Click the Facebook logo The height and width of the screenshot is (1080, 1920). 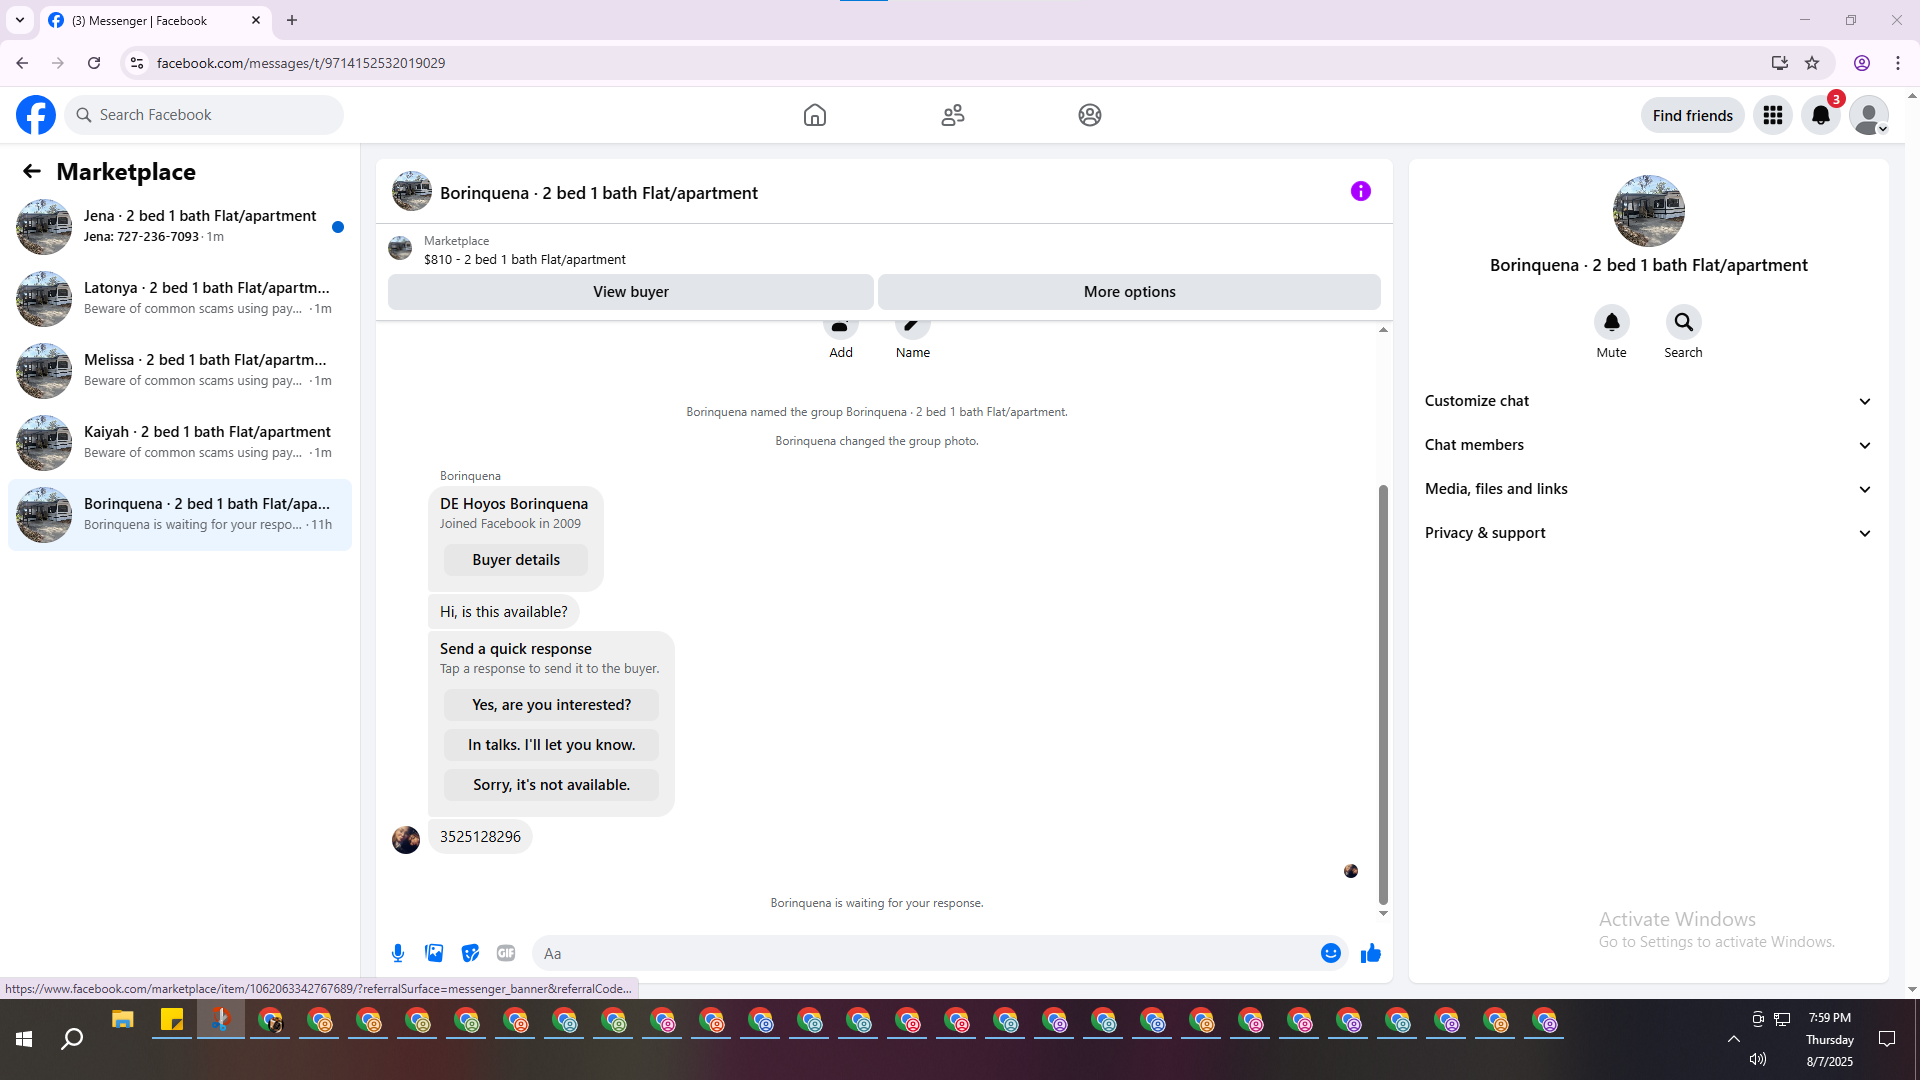[x=36, y=115]
